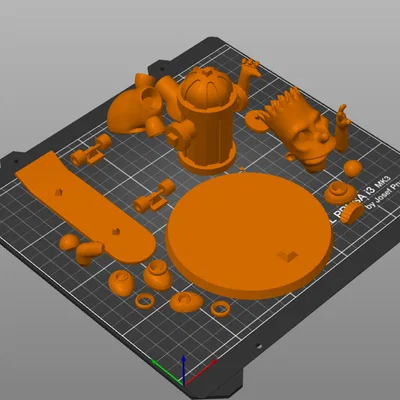Select the ridged semicircle part by Prusa text

click(353, 214)
